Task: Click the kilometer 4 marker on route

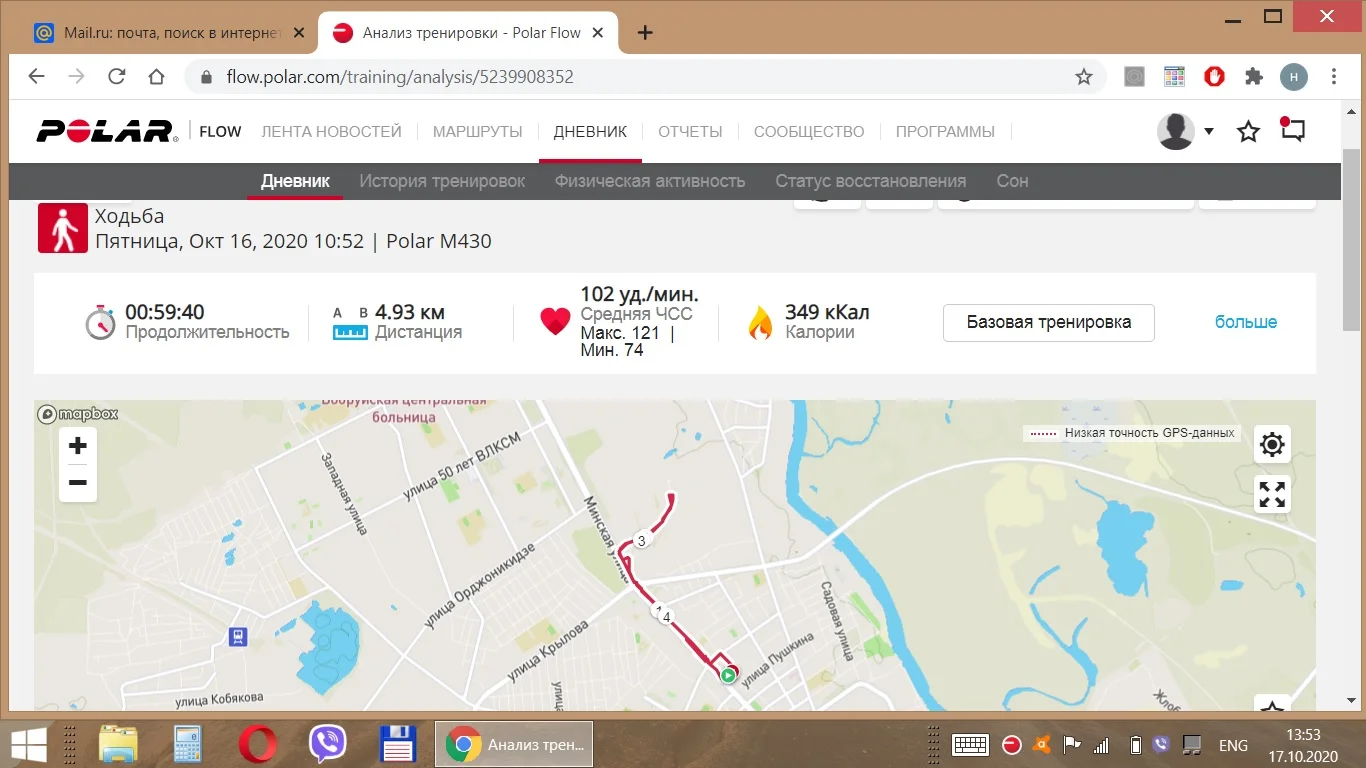Action: pyautogui.click(x=666, y=617)
